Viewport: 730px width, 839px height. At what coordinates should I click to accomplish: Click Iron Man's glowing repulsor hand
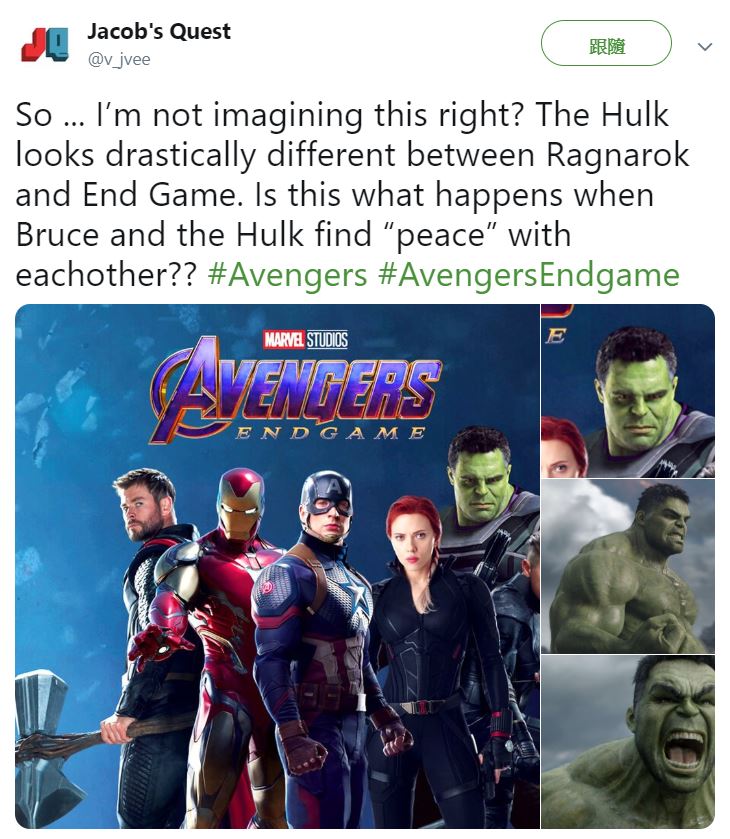pyautogui.click(x=154, y=645)
